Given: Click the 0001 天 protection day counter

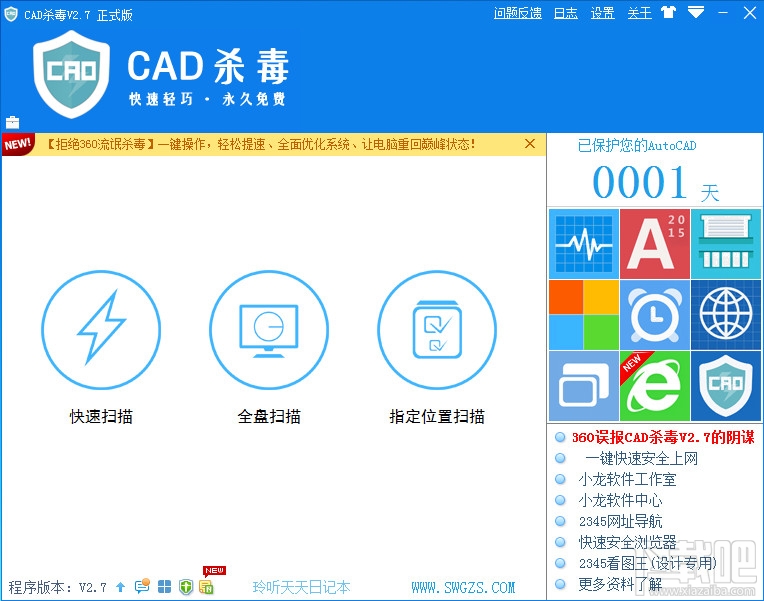Looking at the screenshot, I should click(x=656, y=182).
